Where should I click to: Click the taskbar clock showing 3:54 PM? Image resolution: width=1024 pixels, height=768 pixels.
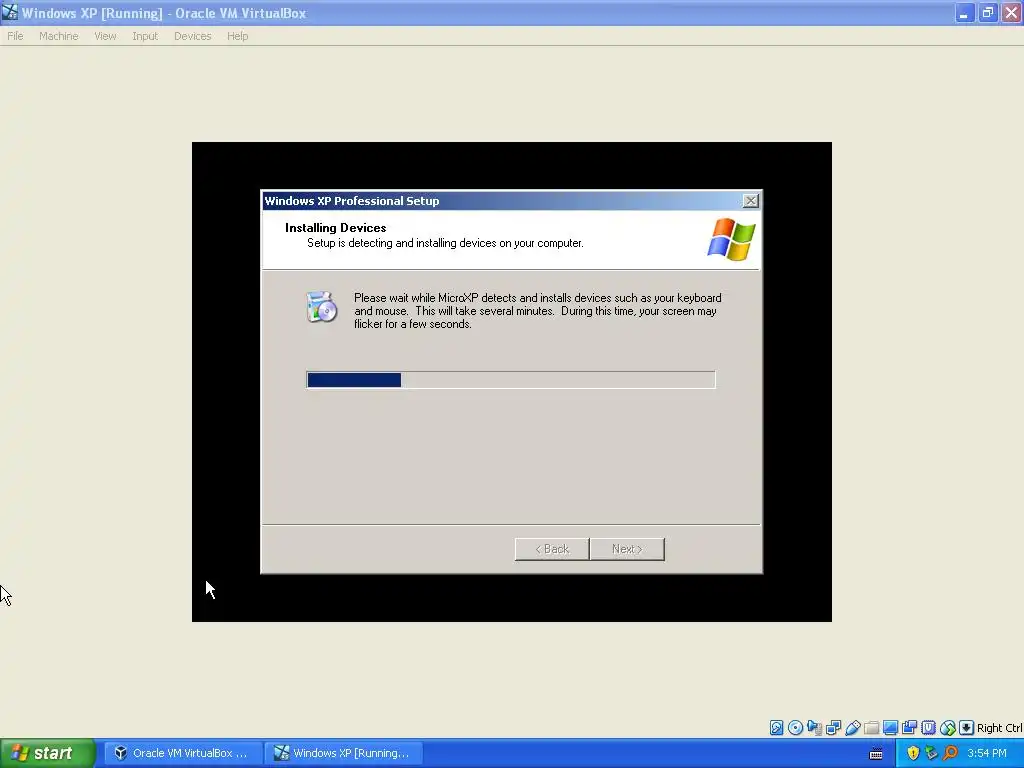coord(987,753)
